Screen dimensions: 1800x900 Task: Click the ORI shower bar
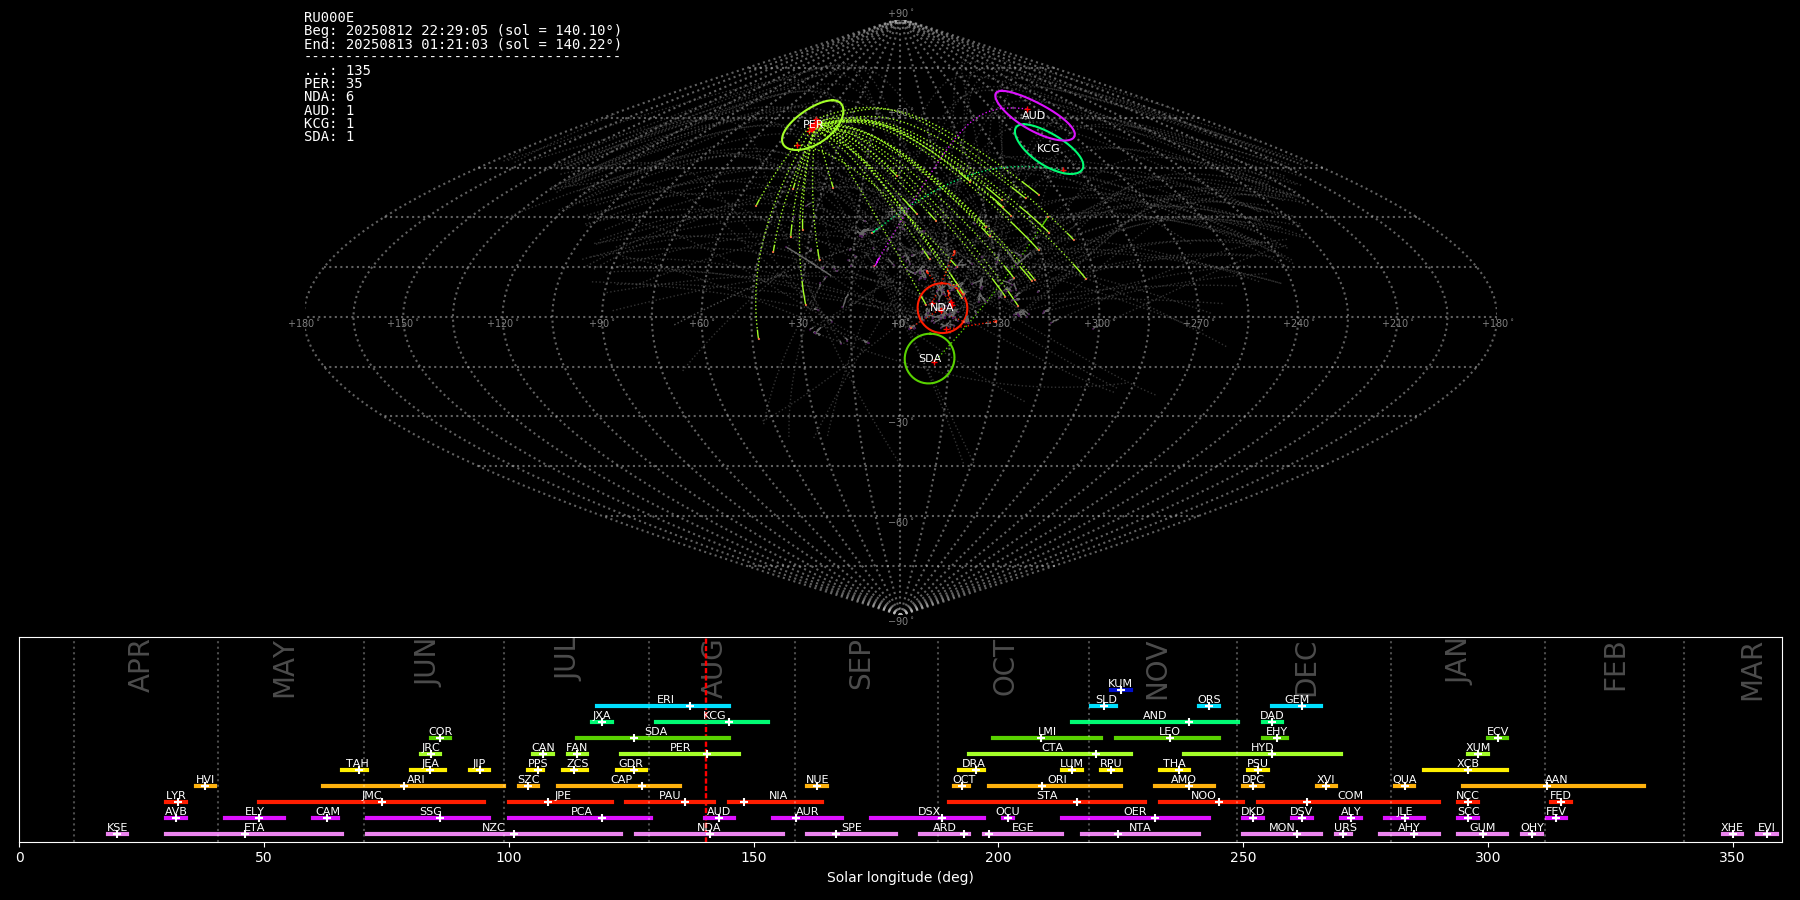click(x=1055, y=786)
